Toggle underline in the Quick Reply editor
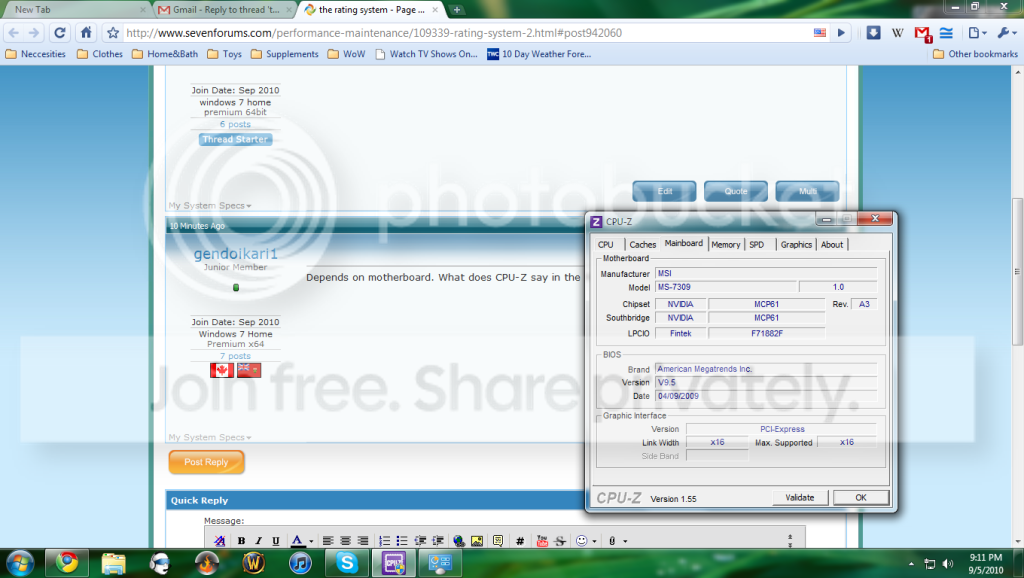 [276, 541]
